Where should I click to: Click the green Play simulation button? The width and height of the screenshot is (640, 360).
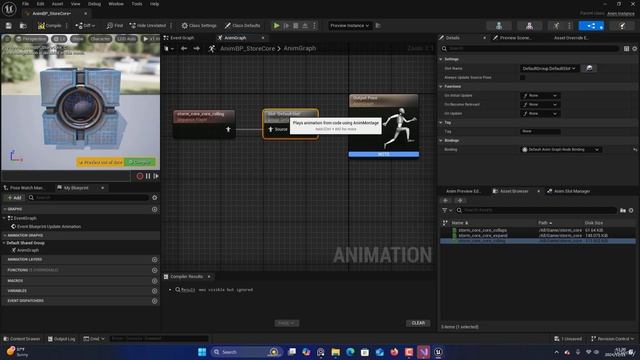tap(276, 26)
